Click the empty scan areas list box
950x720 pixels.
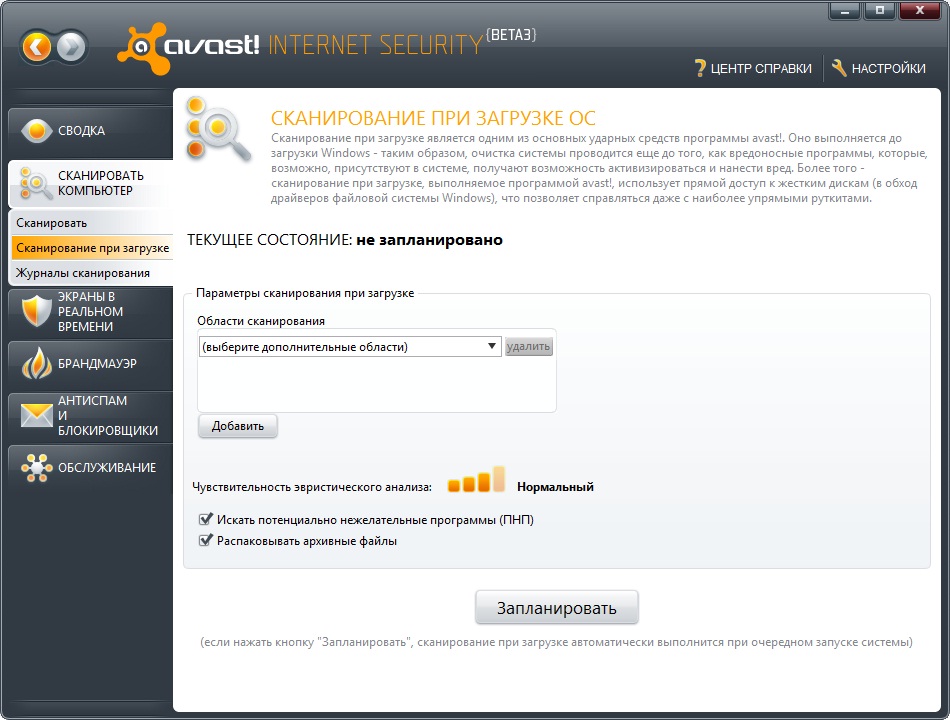[376, 384]
